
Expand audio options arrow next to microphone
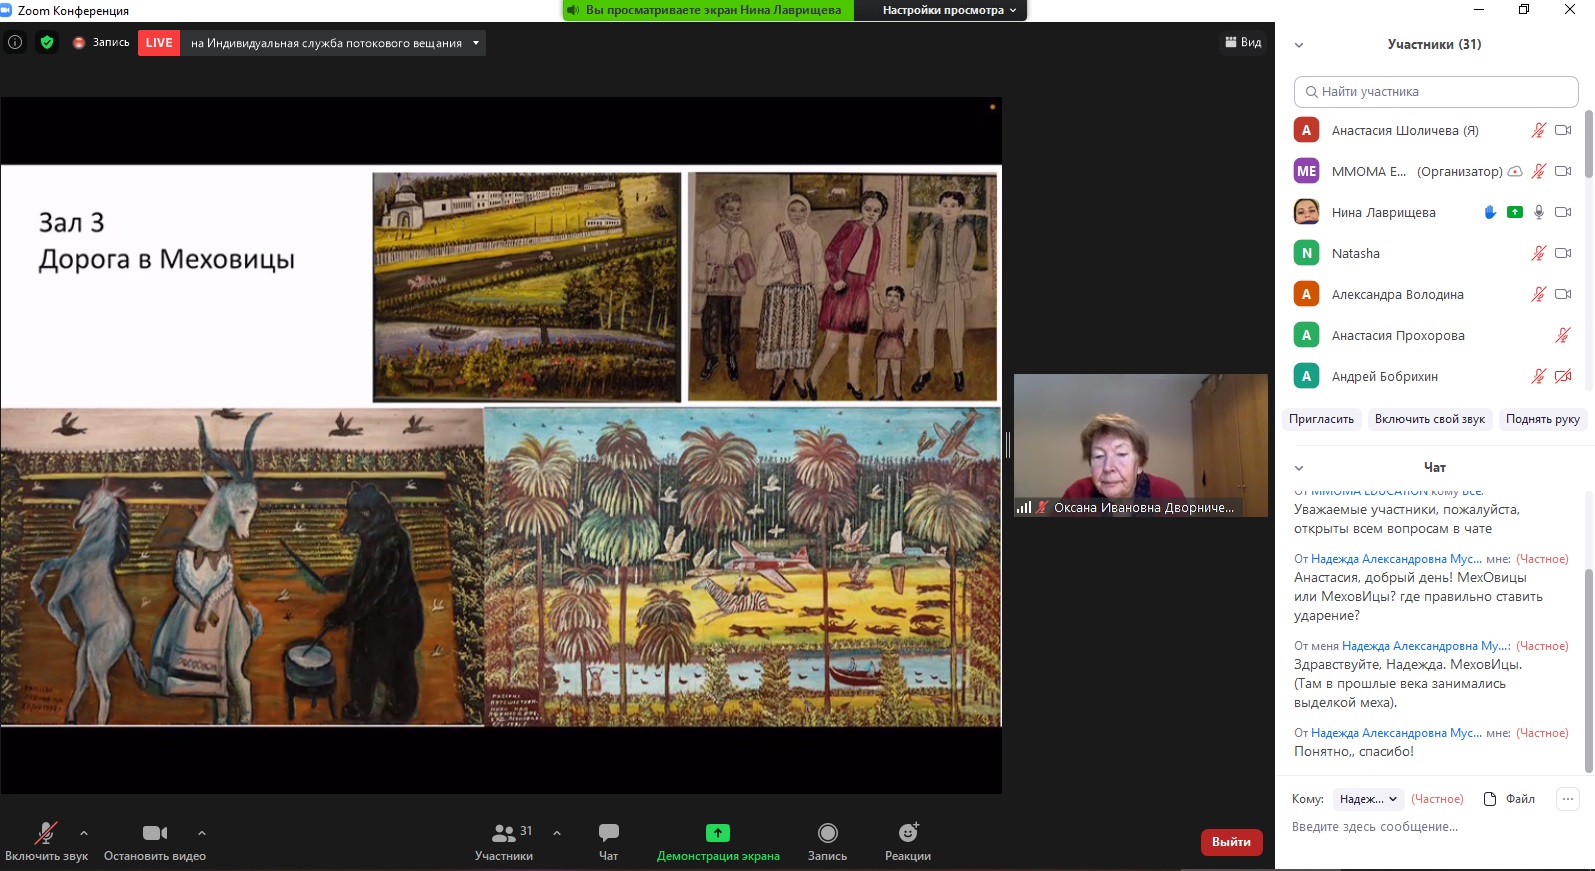84,833
